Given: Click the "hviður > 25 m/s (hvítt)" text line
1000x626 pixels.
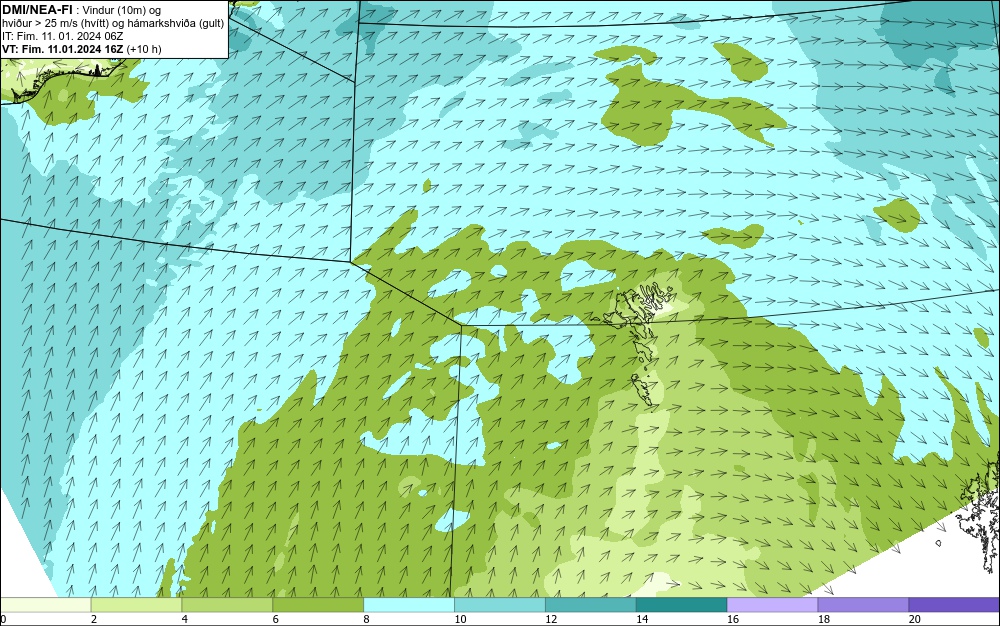Looking at the screenshot, I should 55,23.
